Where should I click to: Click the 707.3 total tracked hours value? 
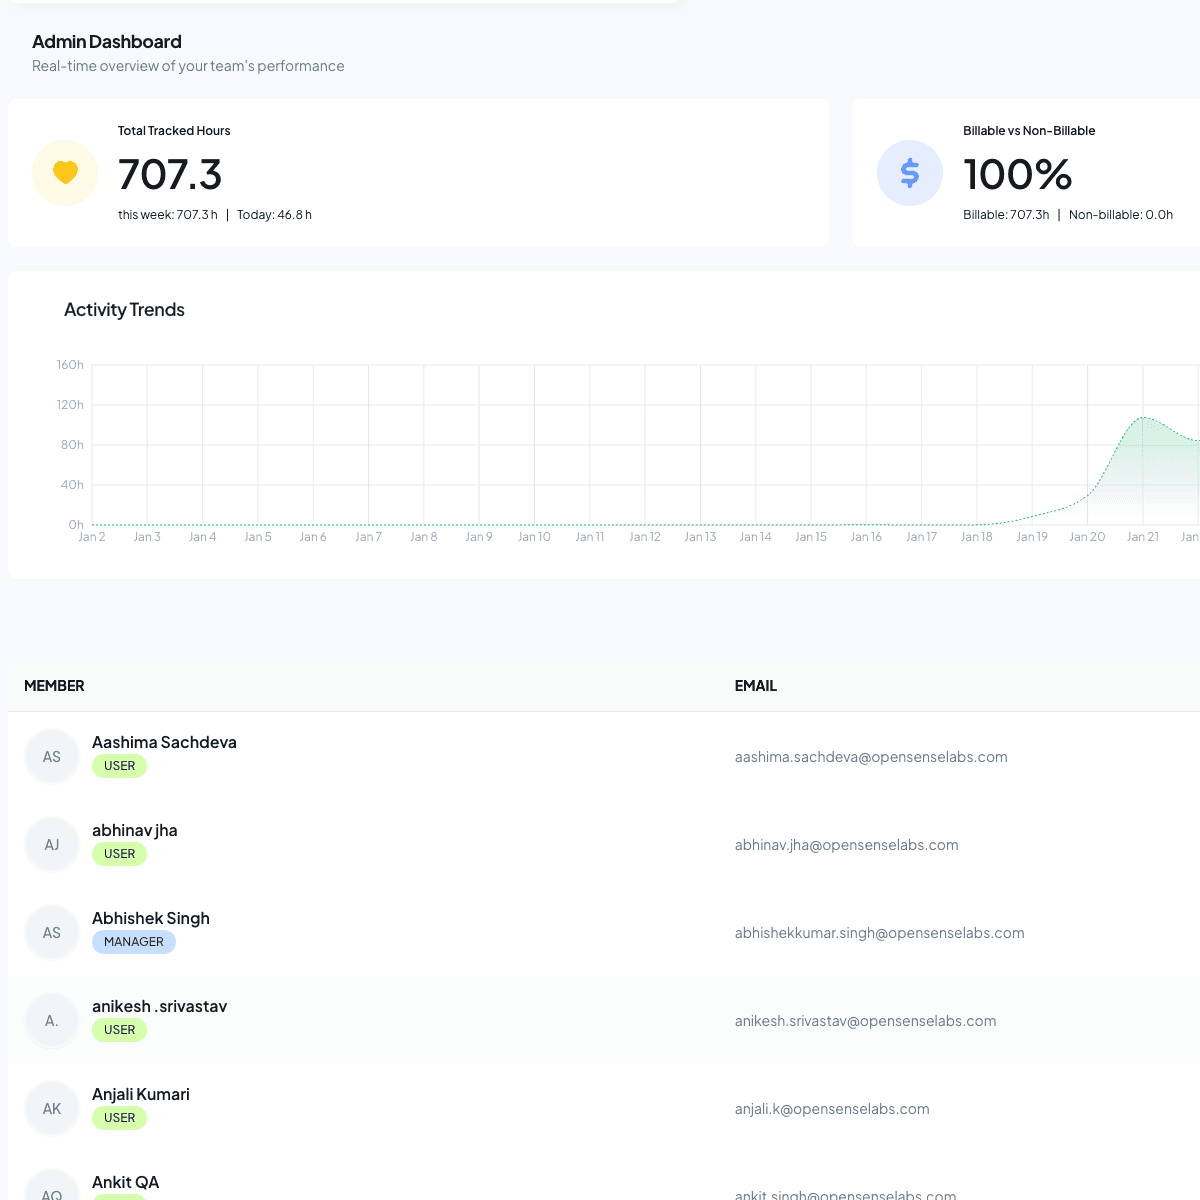pyautogui.click(x=170, y=174)
